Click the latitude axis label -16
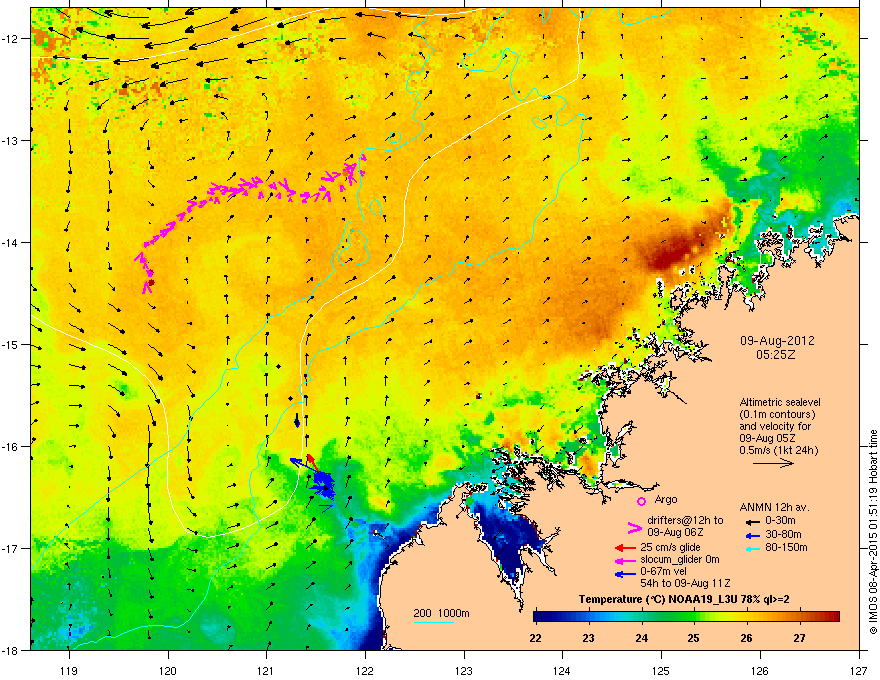Viewport: 880px width, 680px height. (10, 447)
